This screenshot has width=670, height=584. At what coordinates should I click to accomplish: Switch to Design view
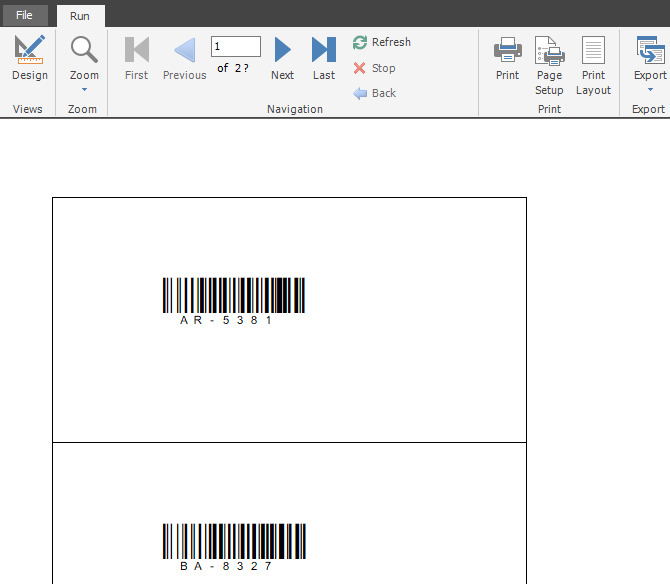(30, 58)
